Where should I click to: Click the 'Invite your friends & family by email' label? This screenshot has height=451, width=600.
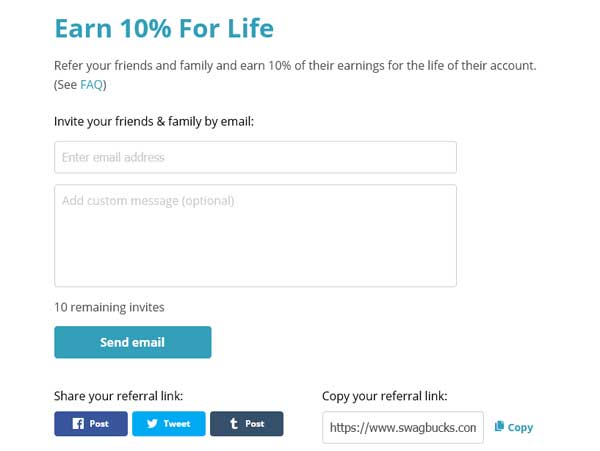[x=154, y=122]
